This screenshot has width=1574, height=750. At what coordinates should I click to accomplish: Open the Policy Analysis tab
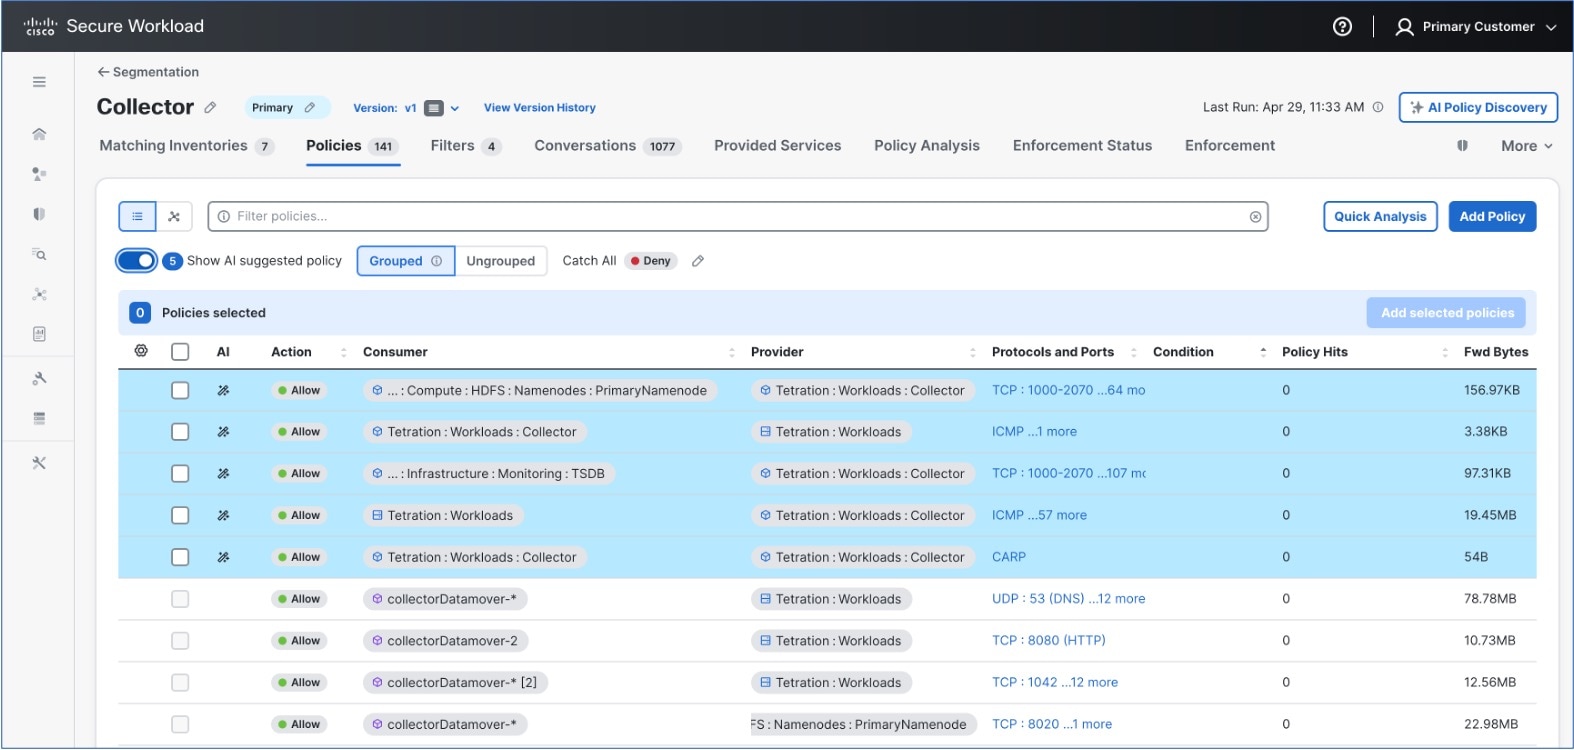coord(926,146)
